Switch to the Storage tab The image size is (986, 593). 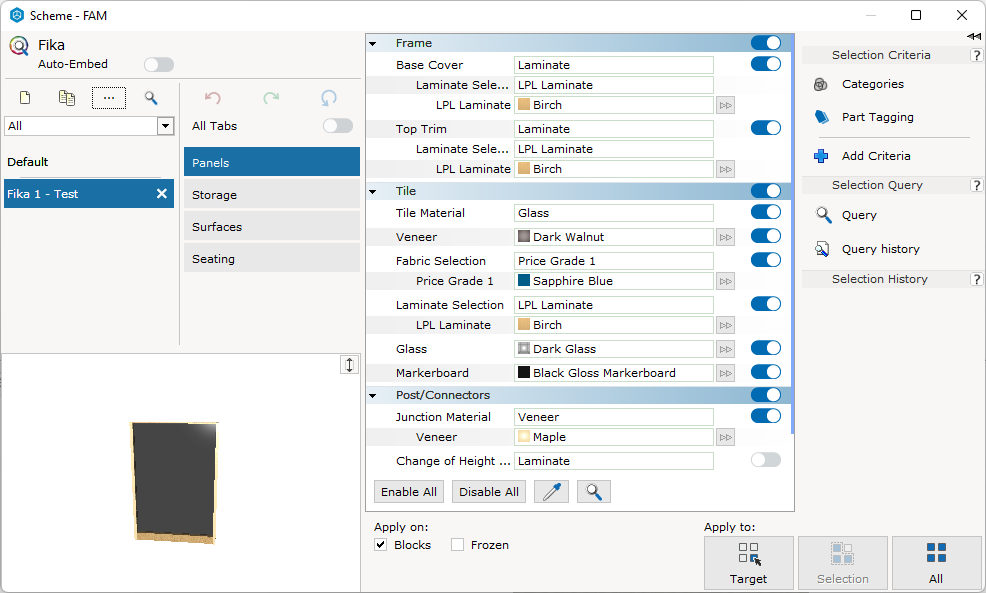(x=272, y=195)
